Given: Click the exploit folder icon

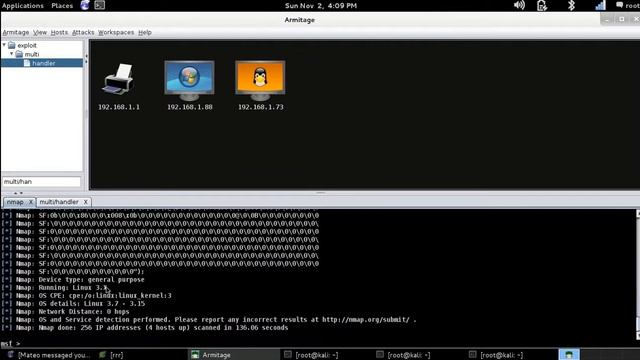Looking at the screenshot, I should (12, 45).
